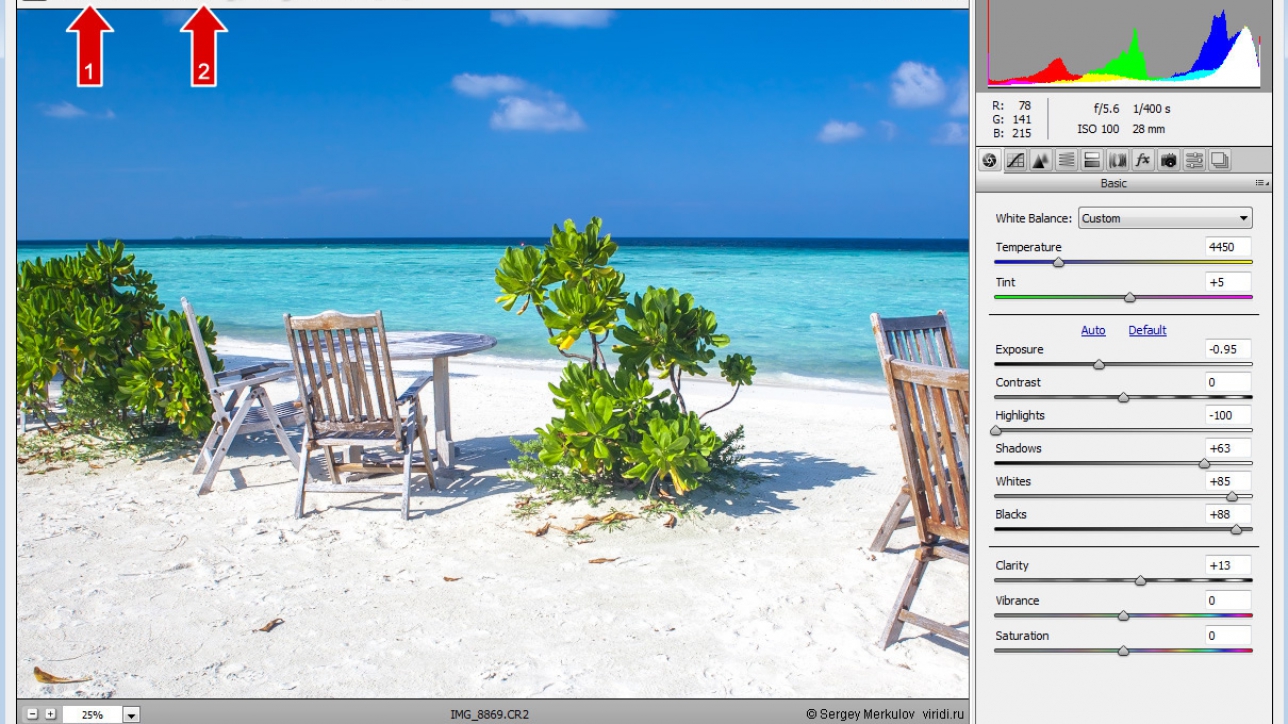
Task: Expand the White Balance dropdown
Action: [1165, 218]
